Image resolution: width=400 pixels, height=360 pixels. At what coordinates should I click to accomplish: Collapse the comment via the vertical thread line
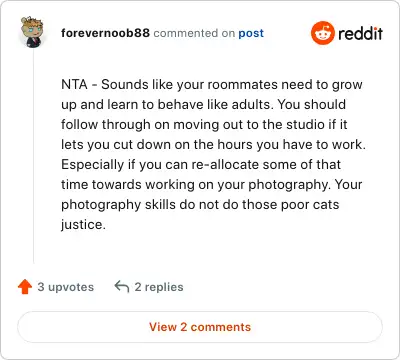(33, 156)
